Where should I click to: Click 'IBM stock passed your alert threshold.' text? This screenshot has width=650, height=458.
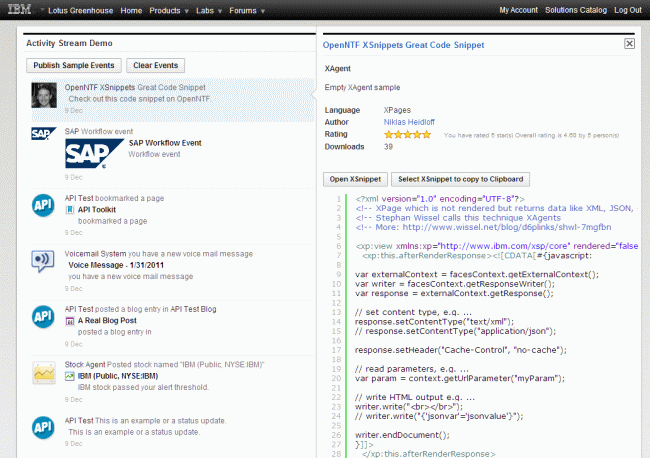(x=143, y=387)
